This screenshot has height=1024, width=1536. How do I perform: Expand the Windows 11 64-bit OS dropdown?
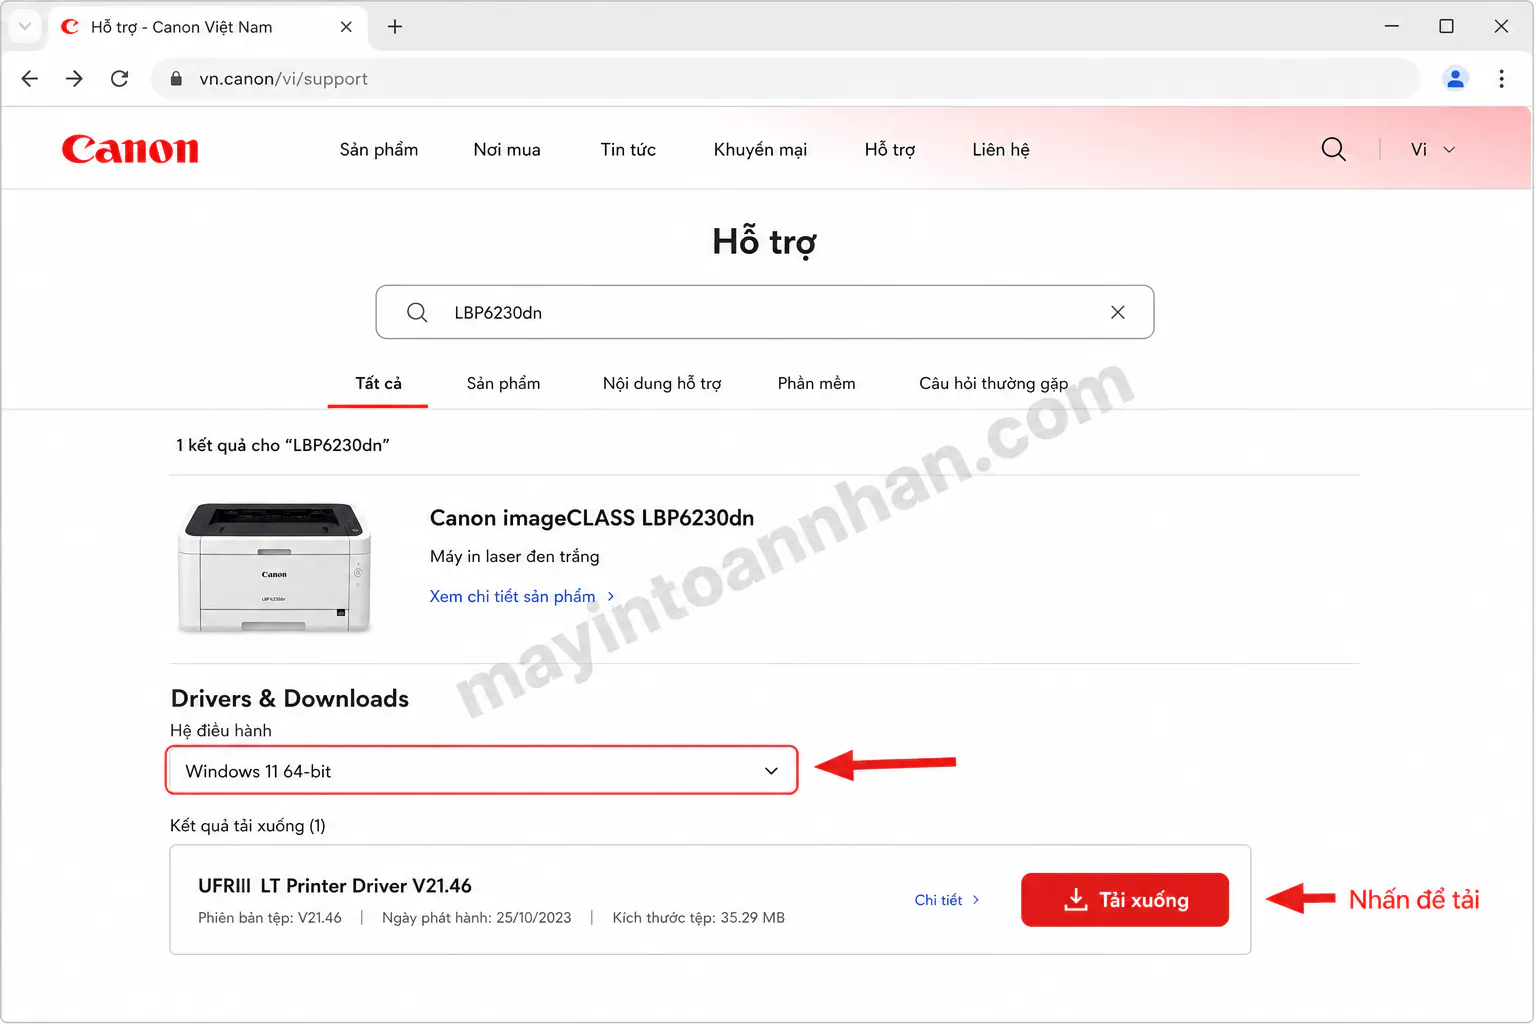(x=482, y=771)
